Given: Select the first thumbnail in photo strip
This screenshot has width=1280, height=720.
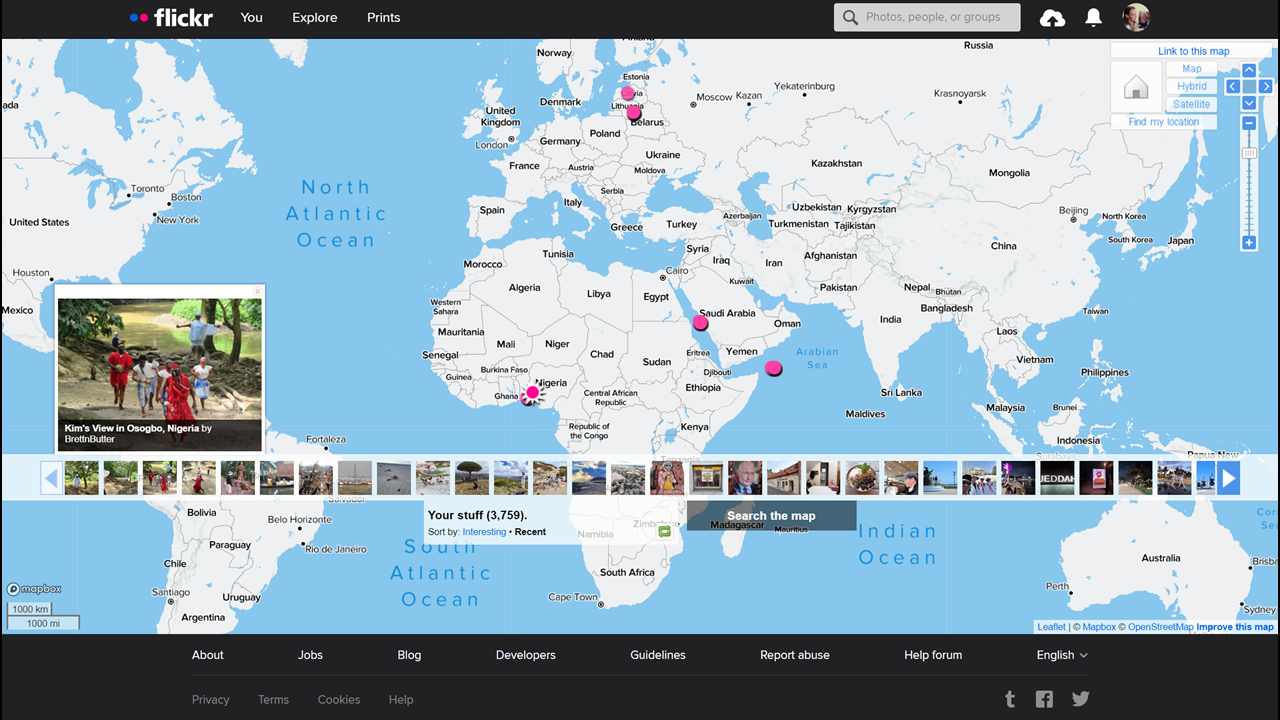Looking at the screenshot, I should point(82,478).
